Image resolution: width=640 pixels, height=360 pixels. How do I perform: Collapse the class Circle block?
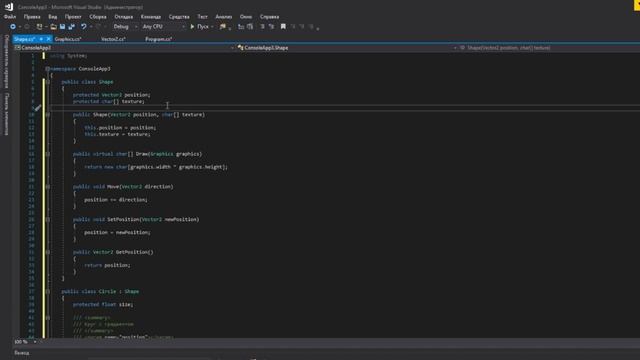[48, 291]
